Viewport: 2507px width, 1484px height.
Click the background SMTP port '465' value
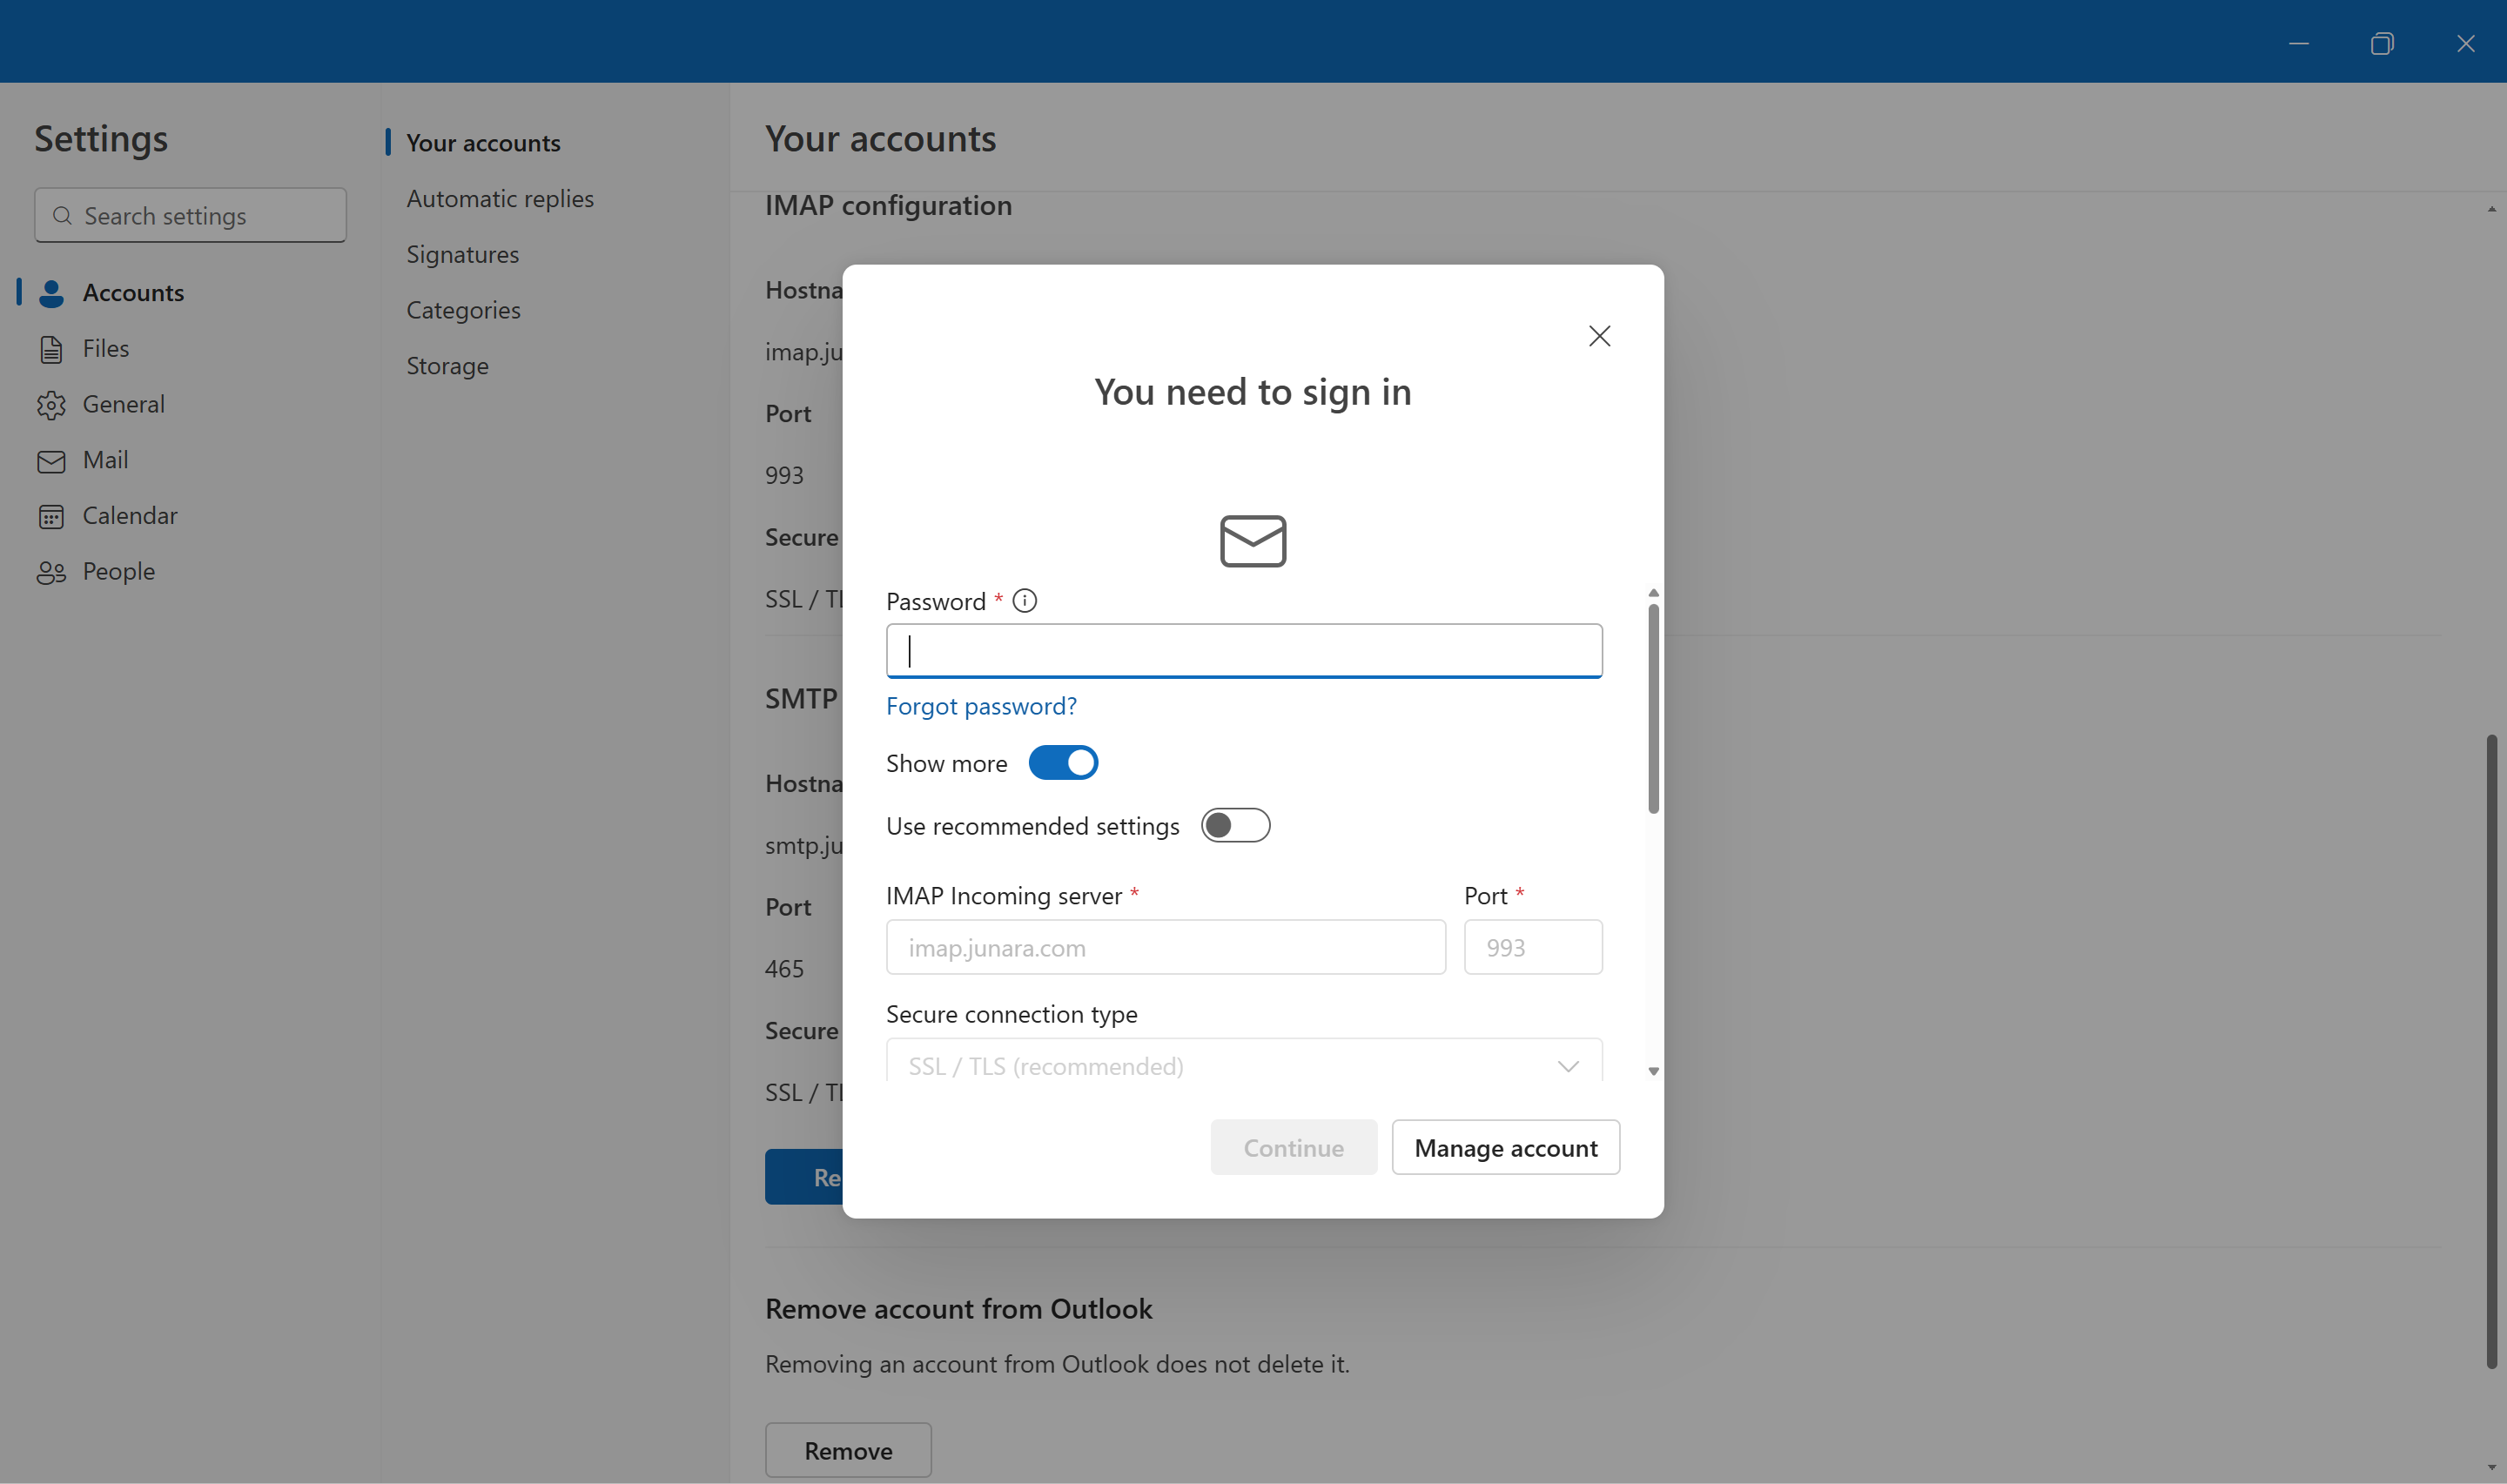click(x=784, y=969)
